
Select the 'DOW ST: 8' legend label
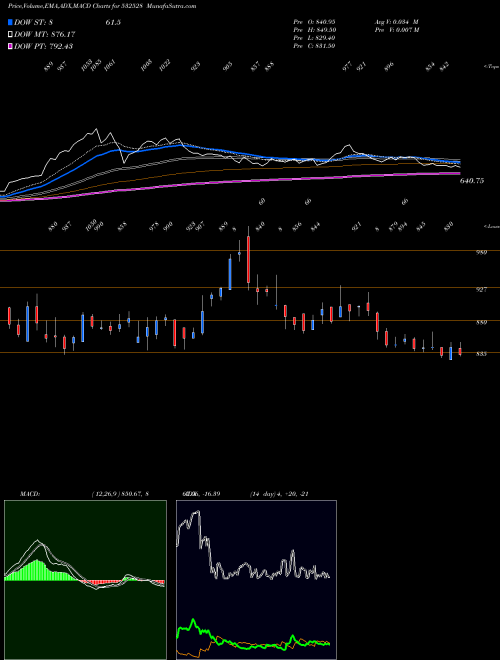coord(35,22)
